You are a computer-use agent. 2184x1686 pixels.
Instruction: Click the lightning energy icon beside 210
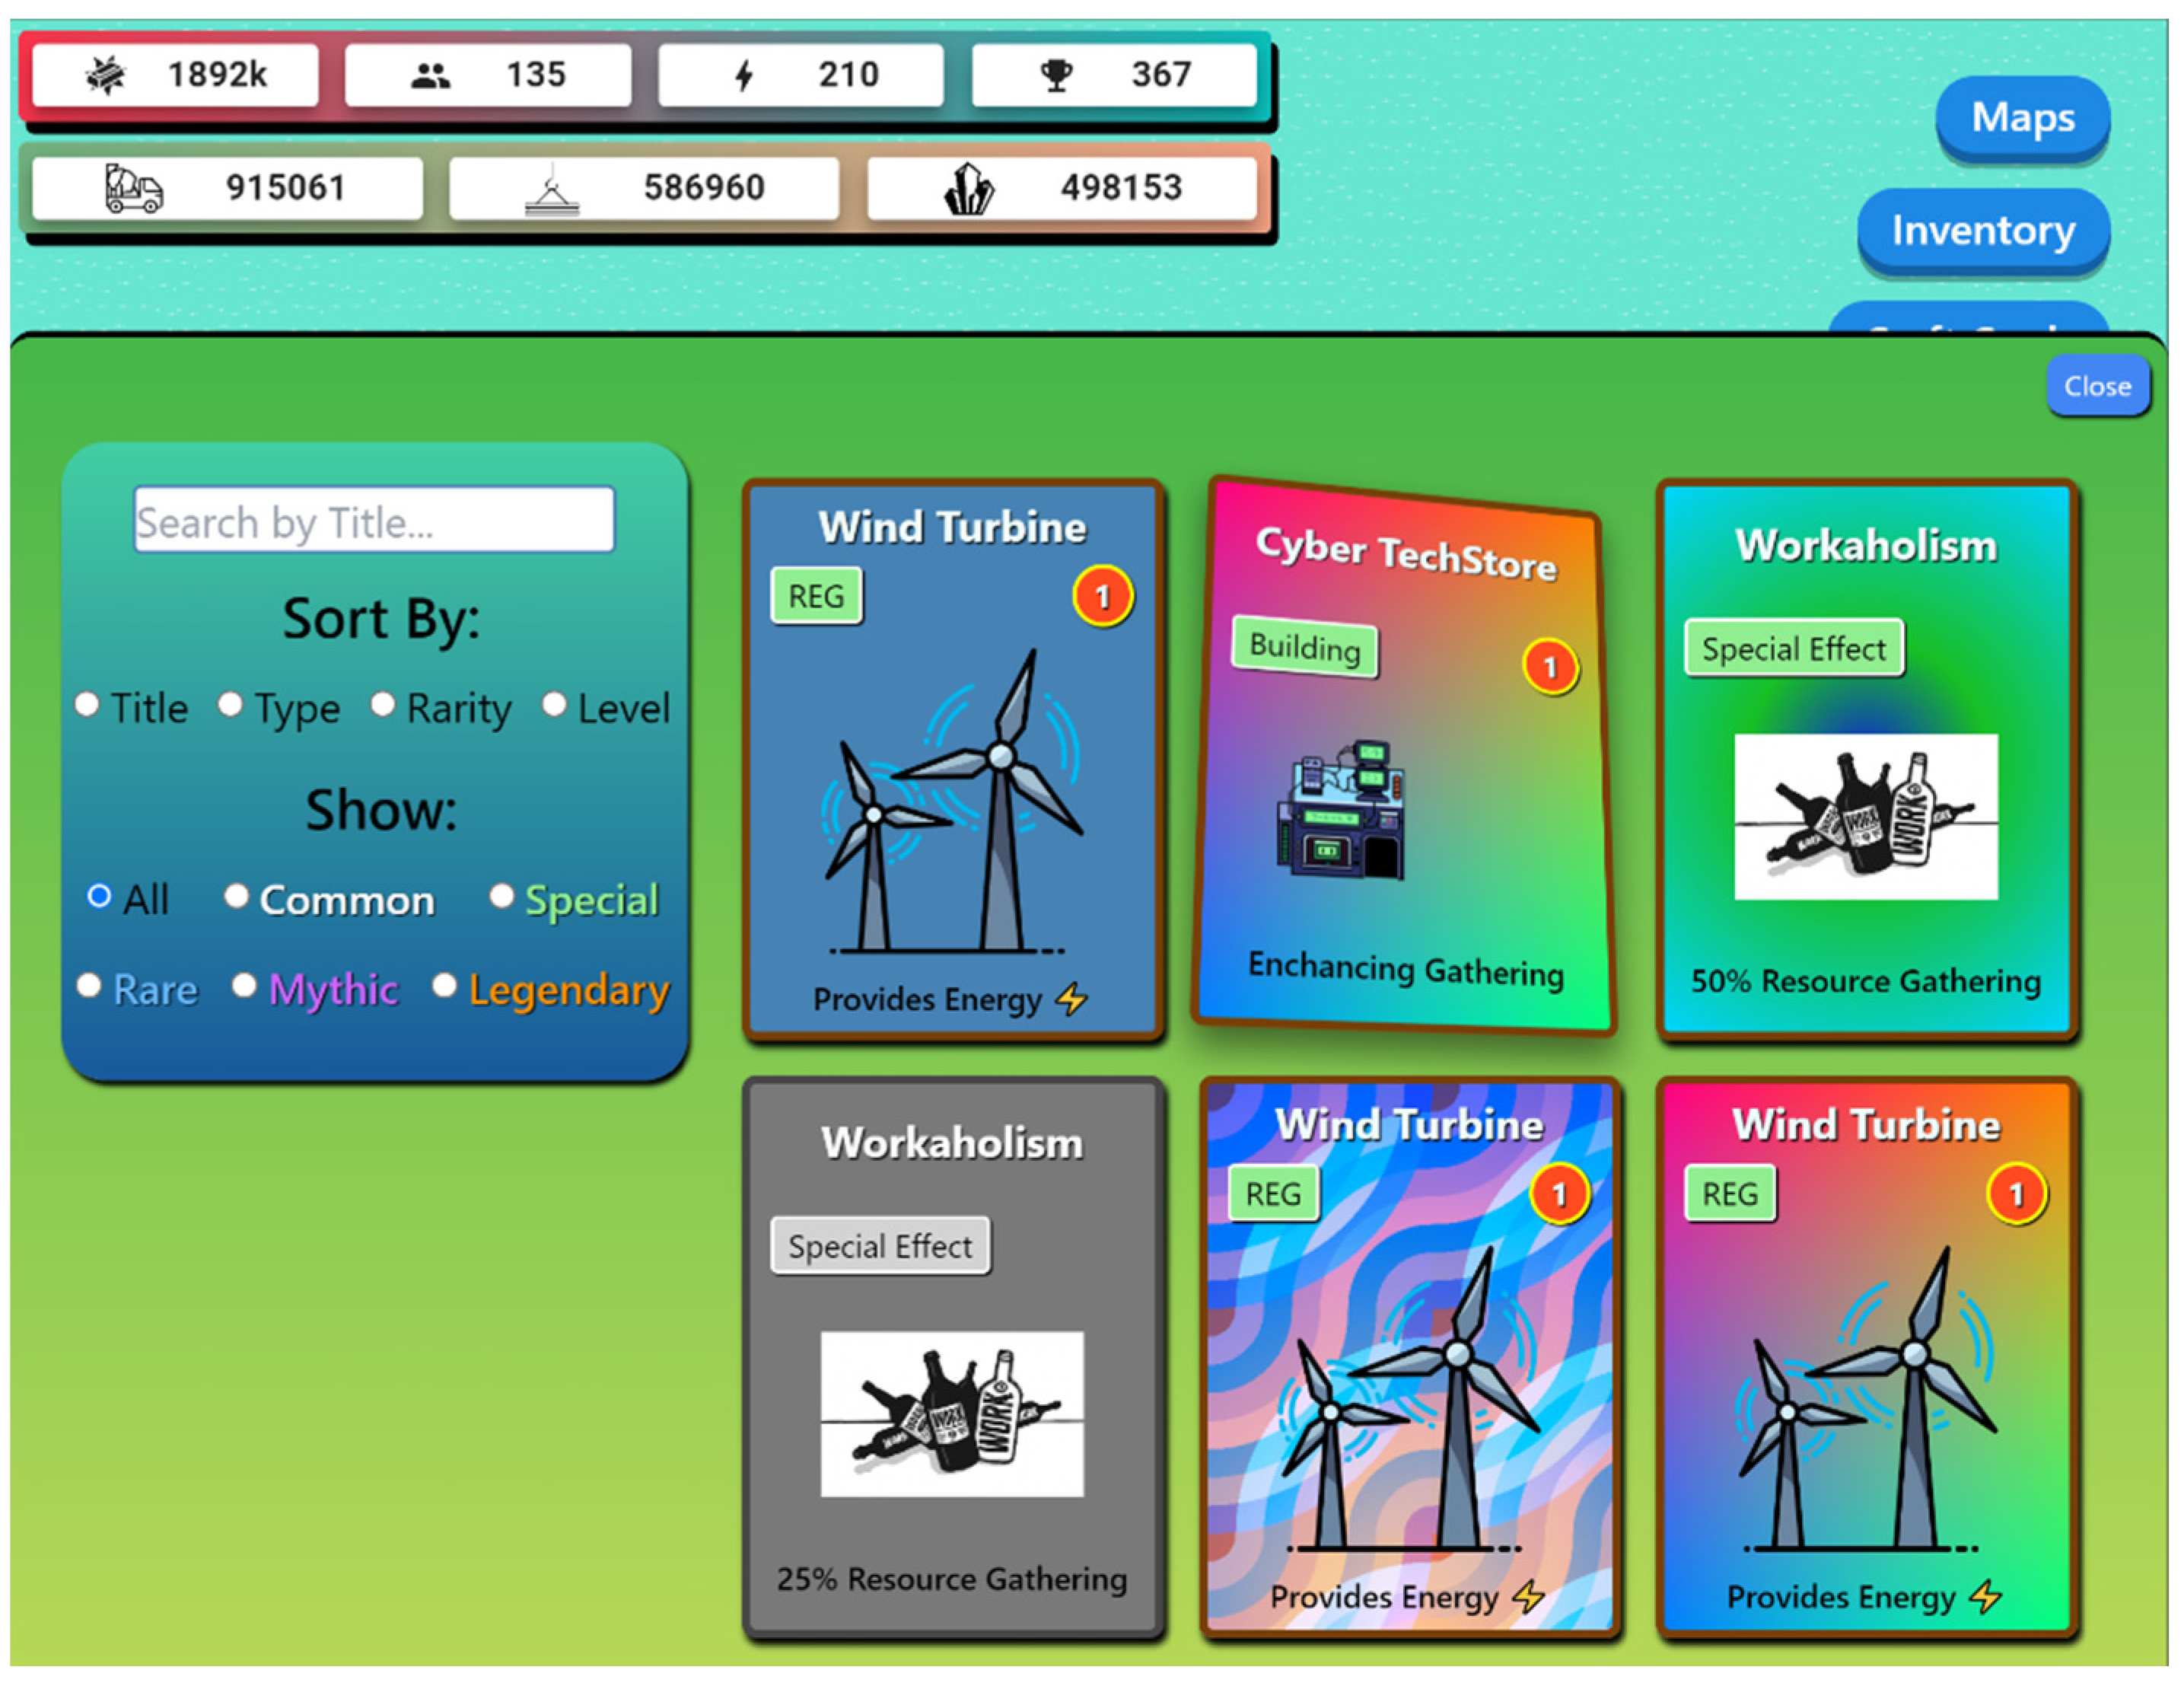pyautogui.click(x=744, y=75)
